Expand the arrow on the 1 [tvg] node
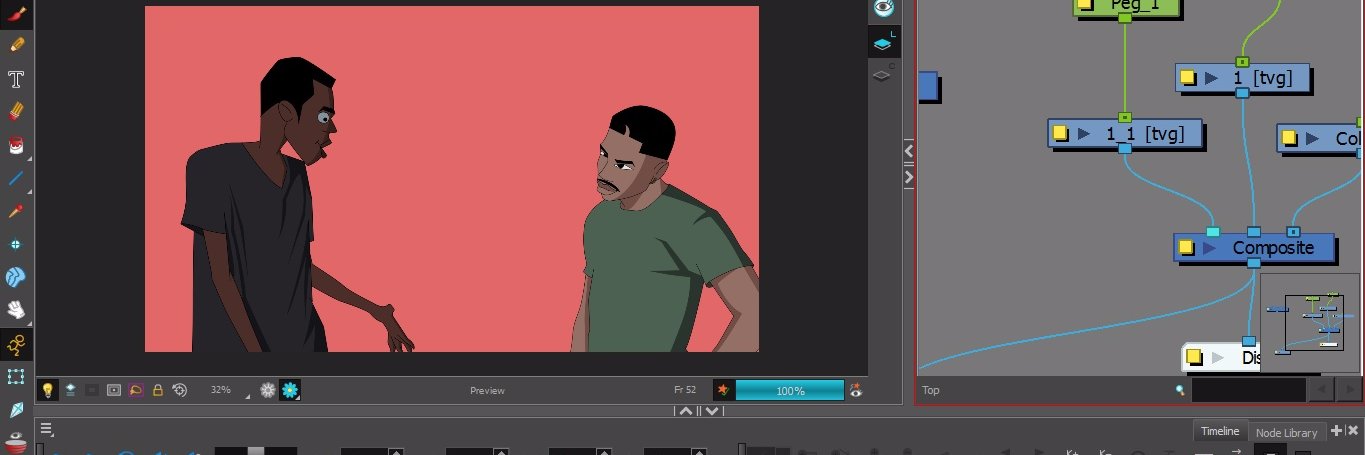Image resolution: width=1365 pixels, height=455 pixels. [x=1211, y=77]
